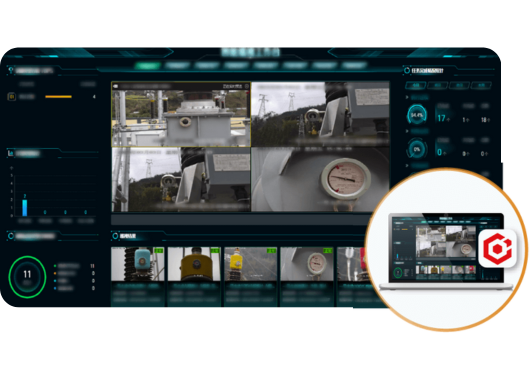
Task: Open the pressure gauge thumbnail in the bottom strip
Action: point(307,264)
